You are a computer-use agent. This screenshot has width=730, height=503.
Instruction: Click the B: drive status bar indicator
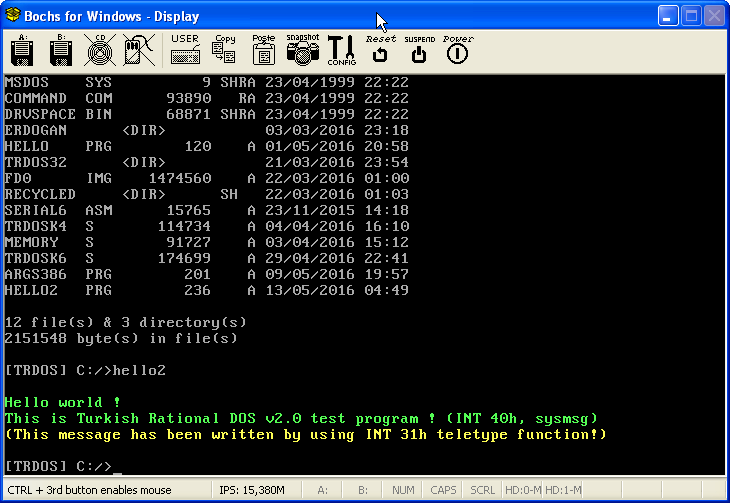363,490
